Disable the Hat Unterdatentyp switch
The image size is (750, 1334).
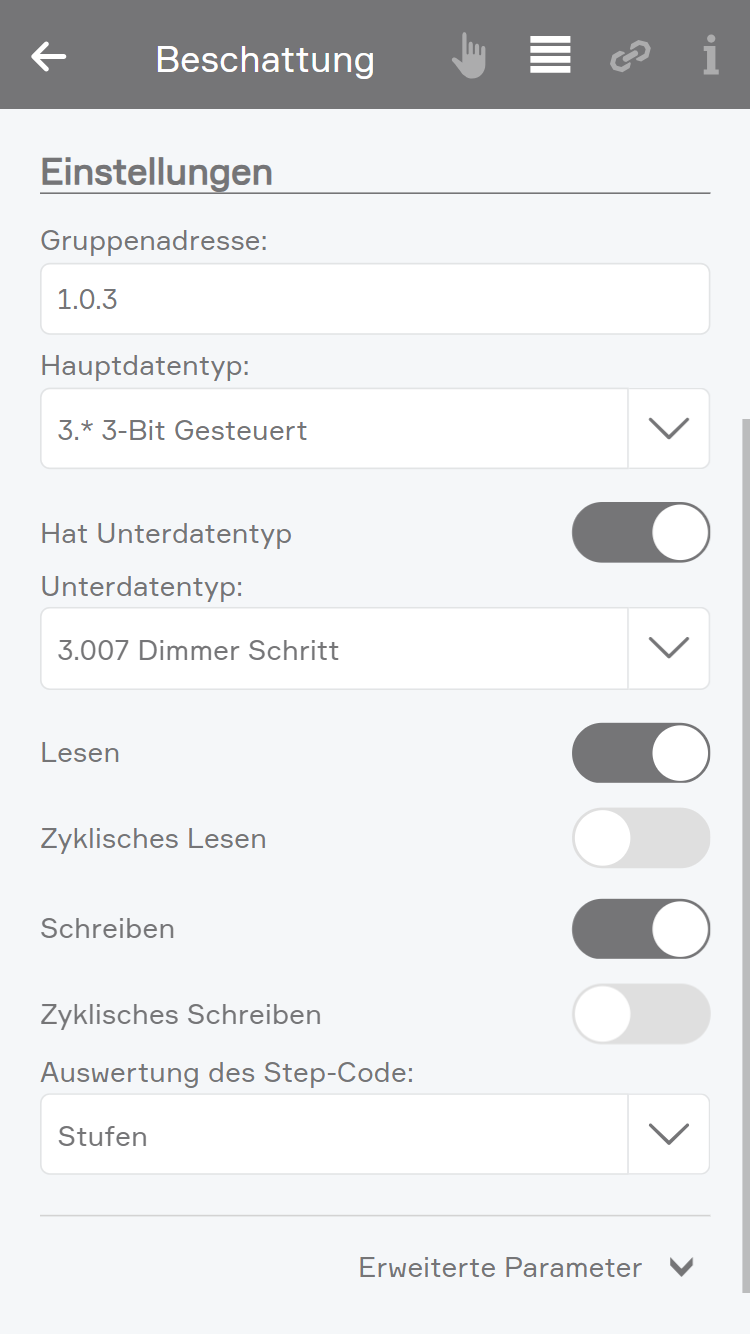(x=640, y=532)
